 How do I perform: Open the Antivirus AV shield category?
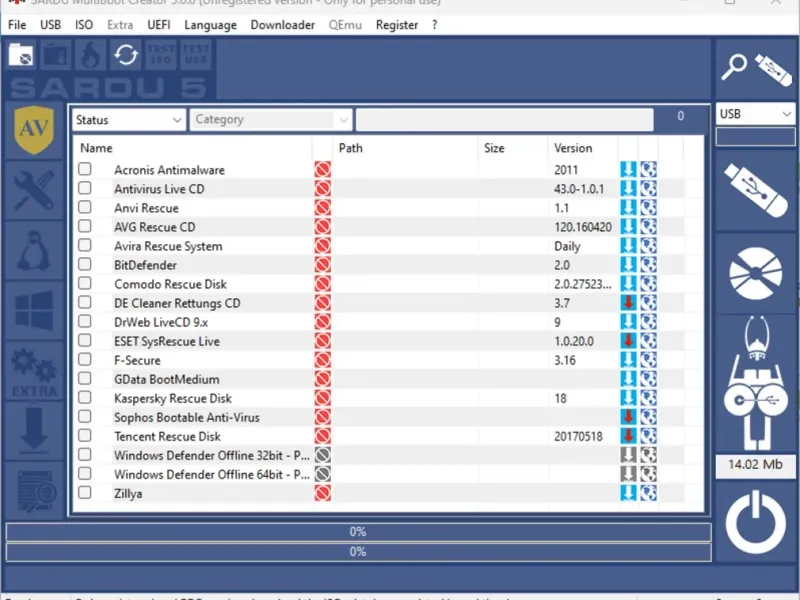tap(34, 130)
